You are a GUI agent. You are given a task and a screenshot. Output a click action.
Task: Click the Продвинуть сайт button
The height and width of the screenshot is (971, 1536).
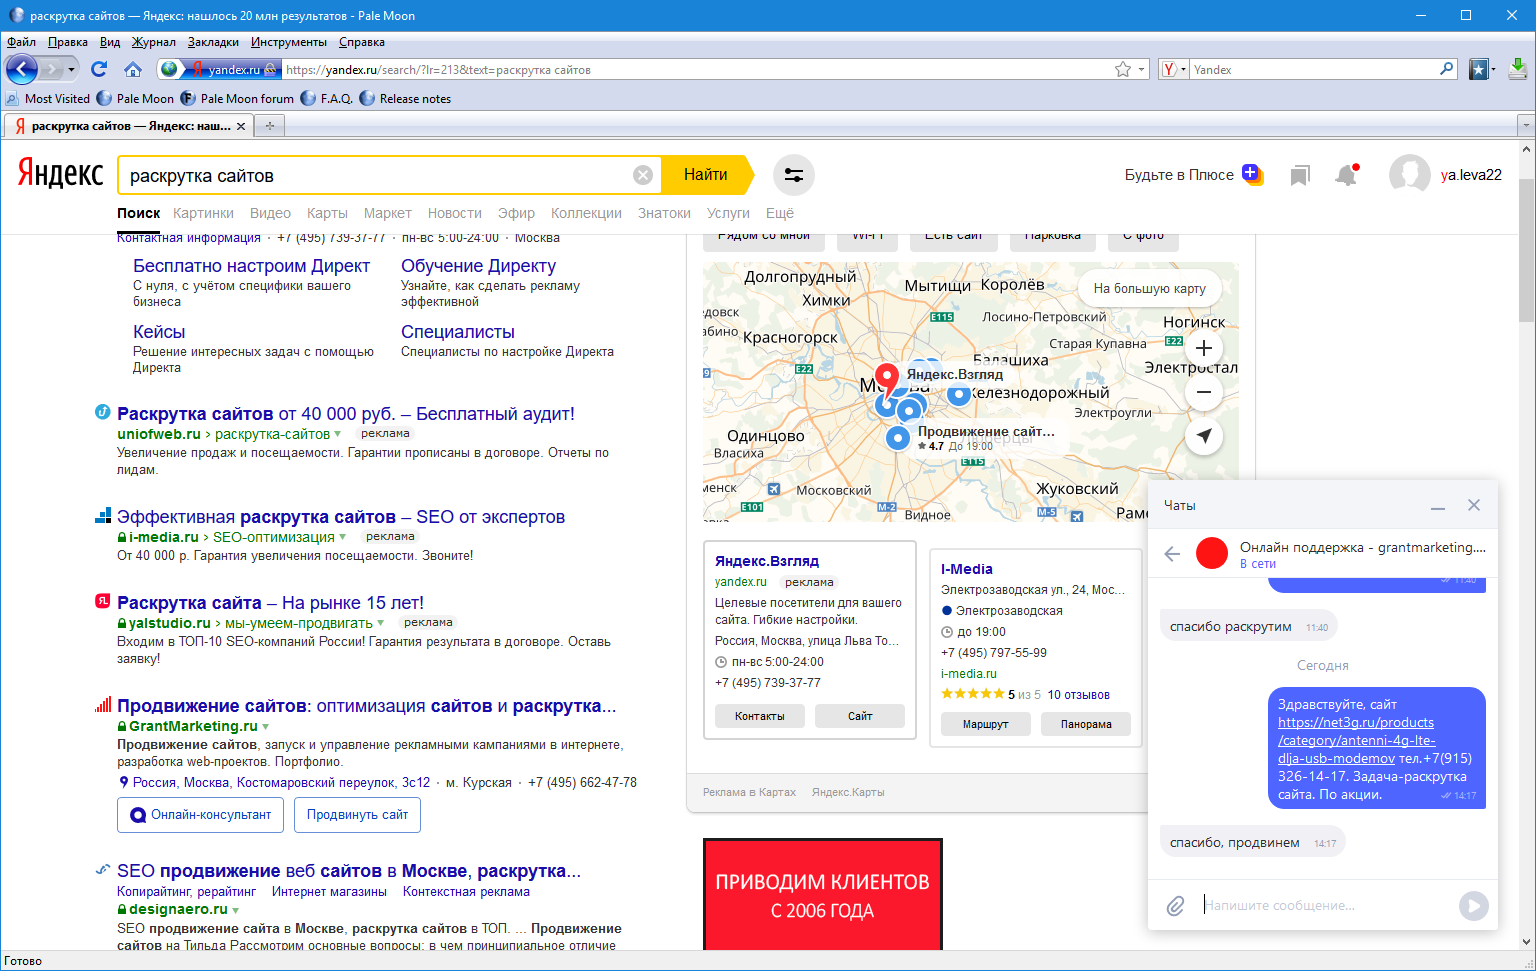pos(357,815)
